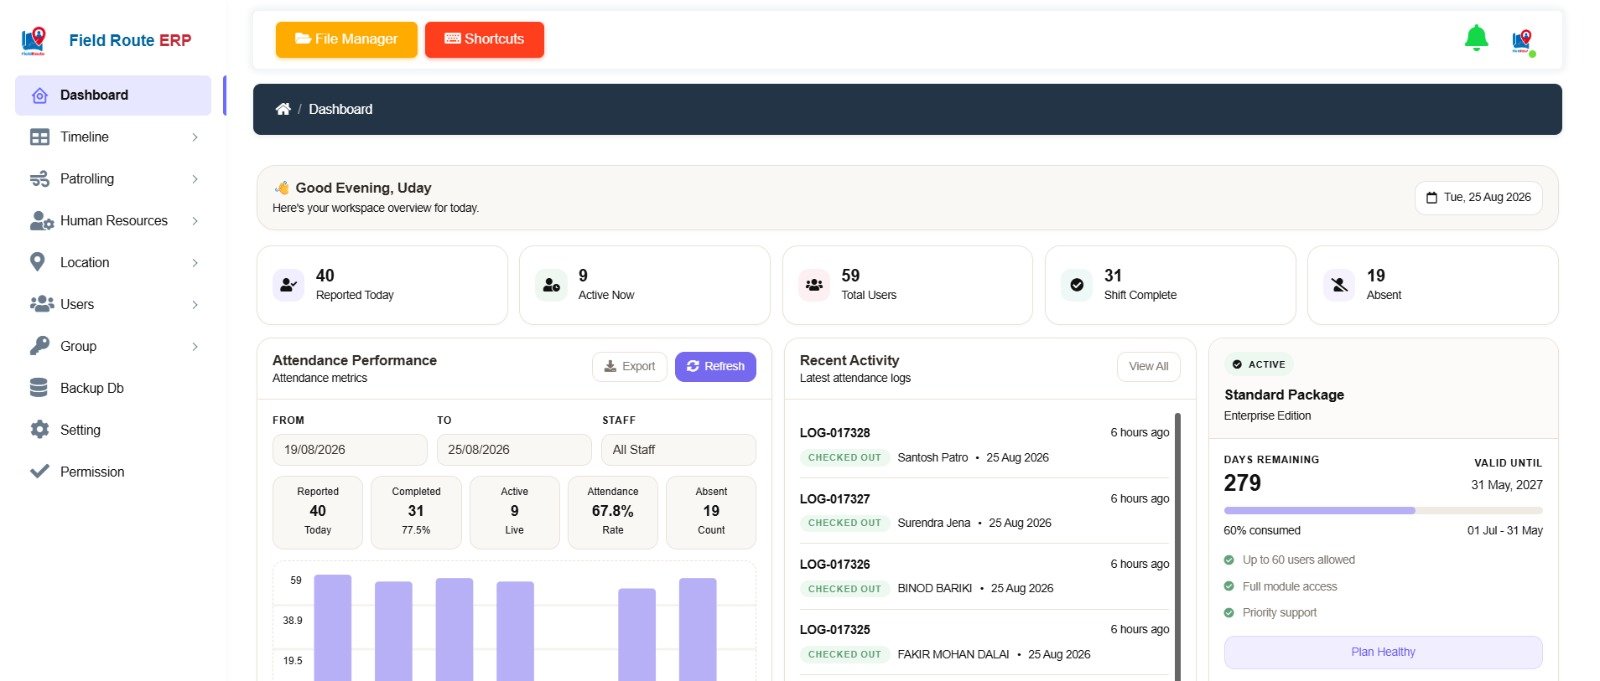Click the Standard Package heading
The image size is (1600, 681).
pyautogui.click(x=1284, y=395)
